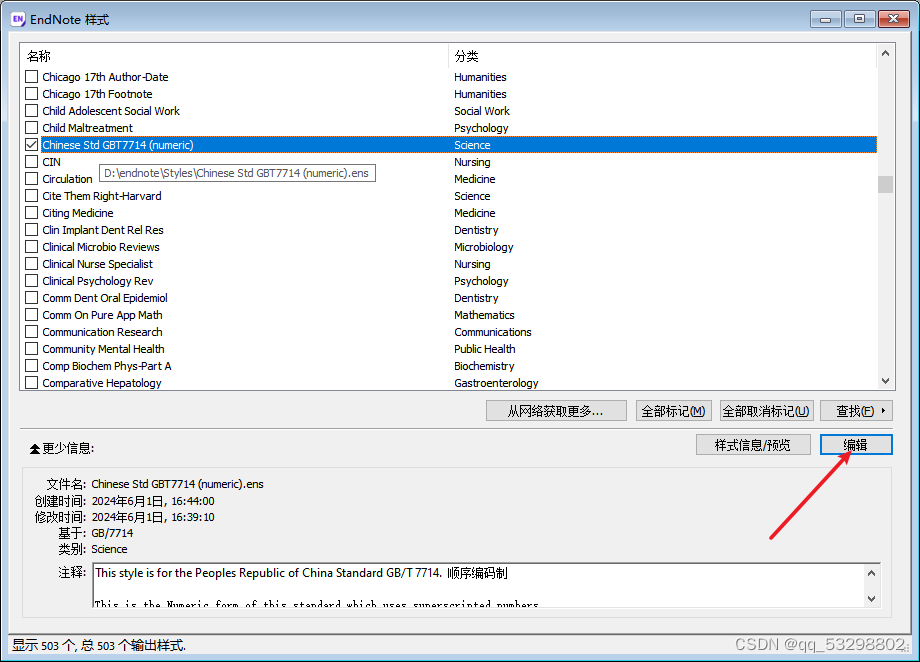This screenshot has height=662, width=920.
Task: Tick the Clinical Psychology Rev checkbox
Action: 32,281
